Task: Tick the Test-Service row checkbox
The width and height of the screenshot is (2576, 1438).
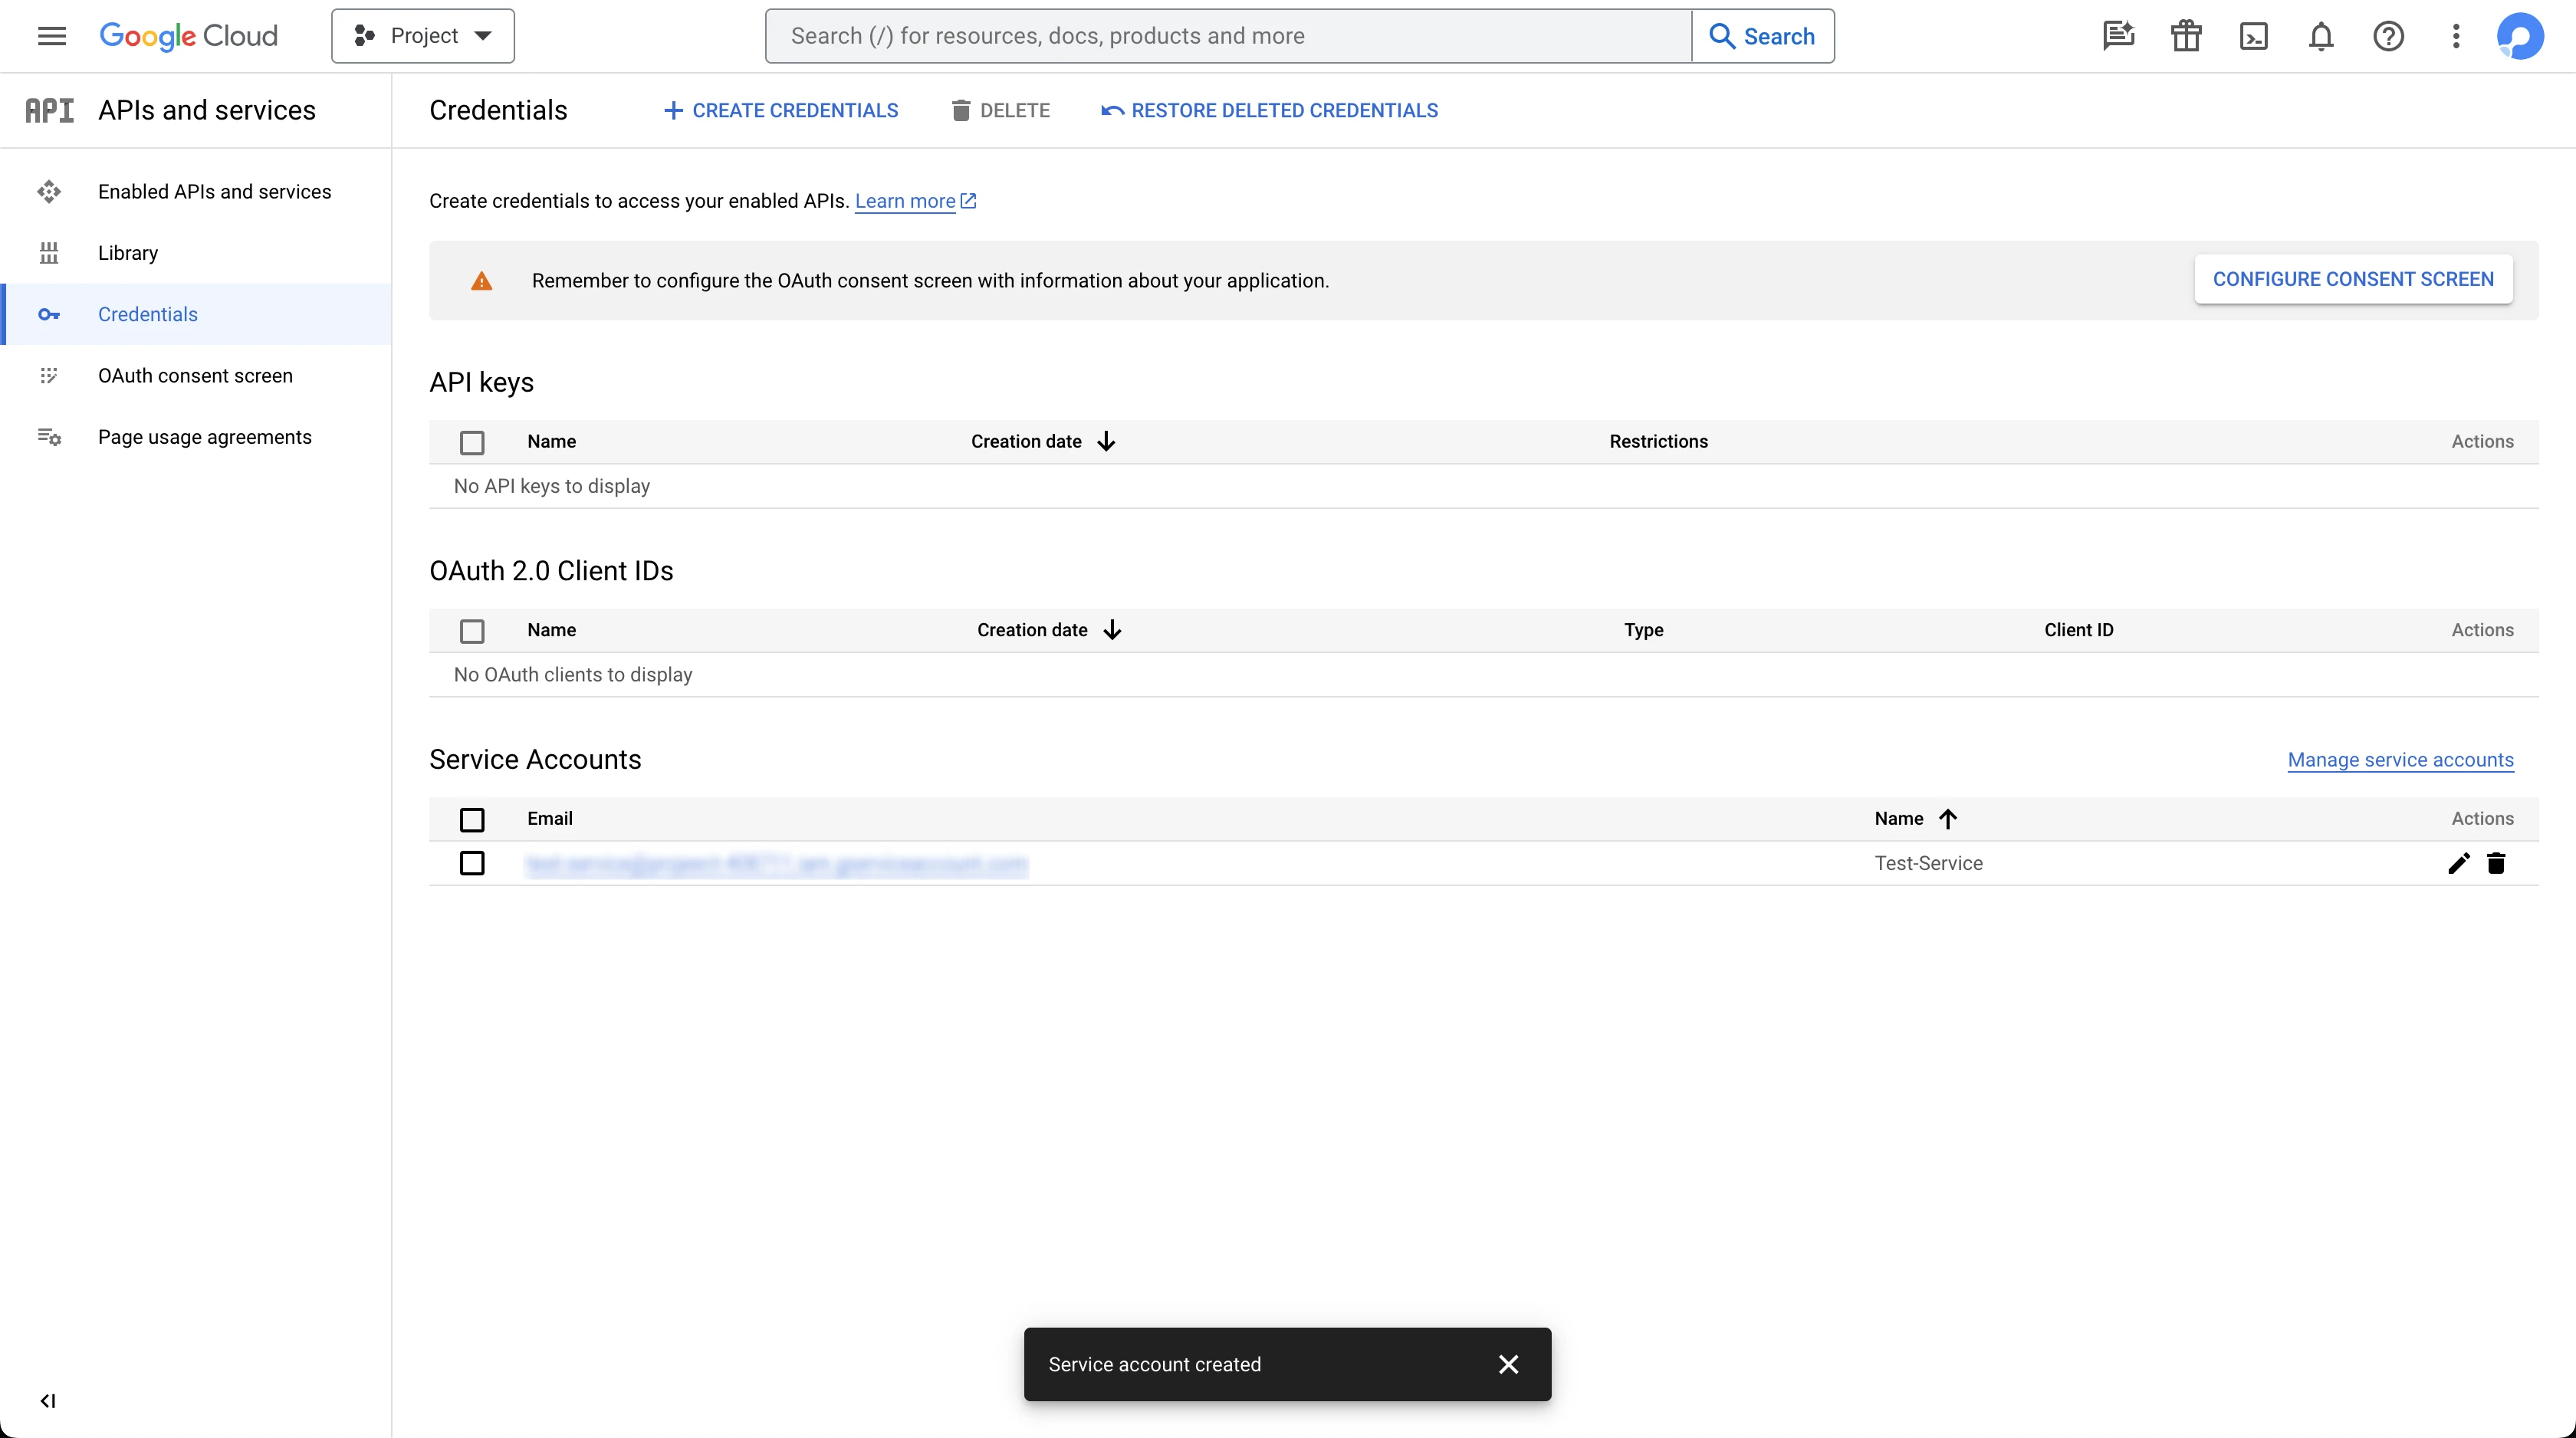Action: click(x=472, y=863)
